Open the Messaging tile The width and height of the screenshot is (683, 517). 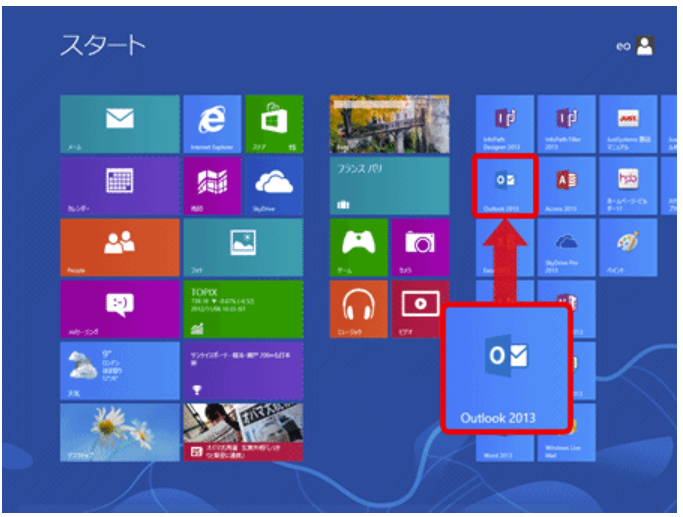point(120,309)
